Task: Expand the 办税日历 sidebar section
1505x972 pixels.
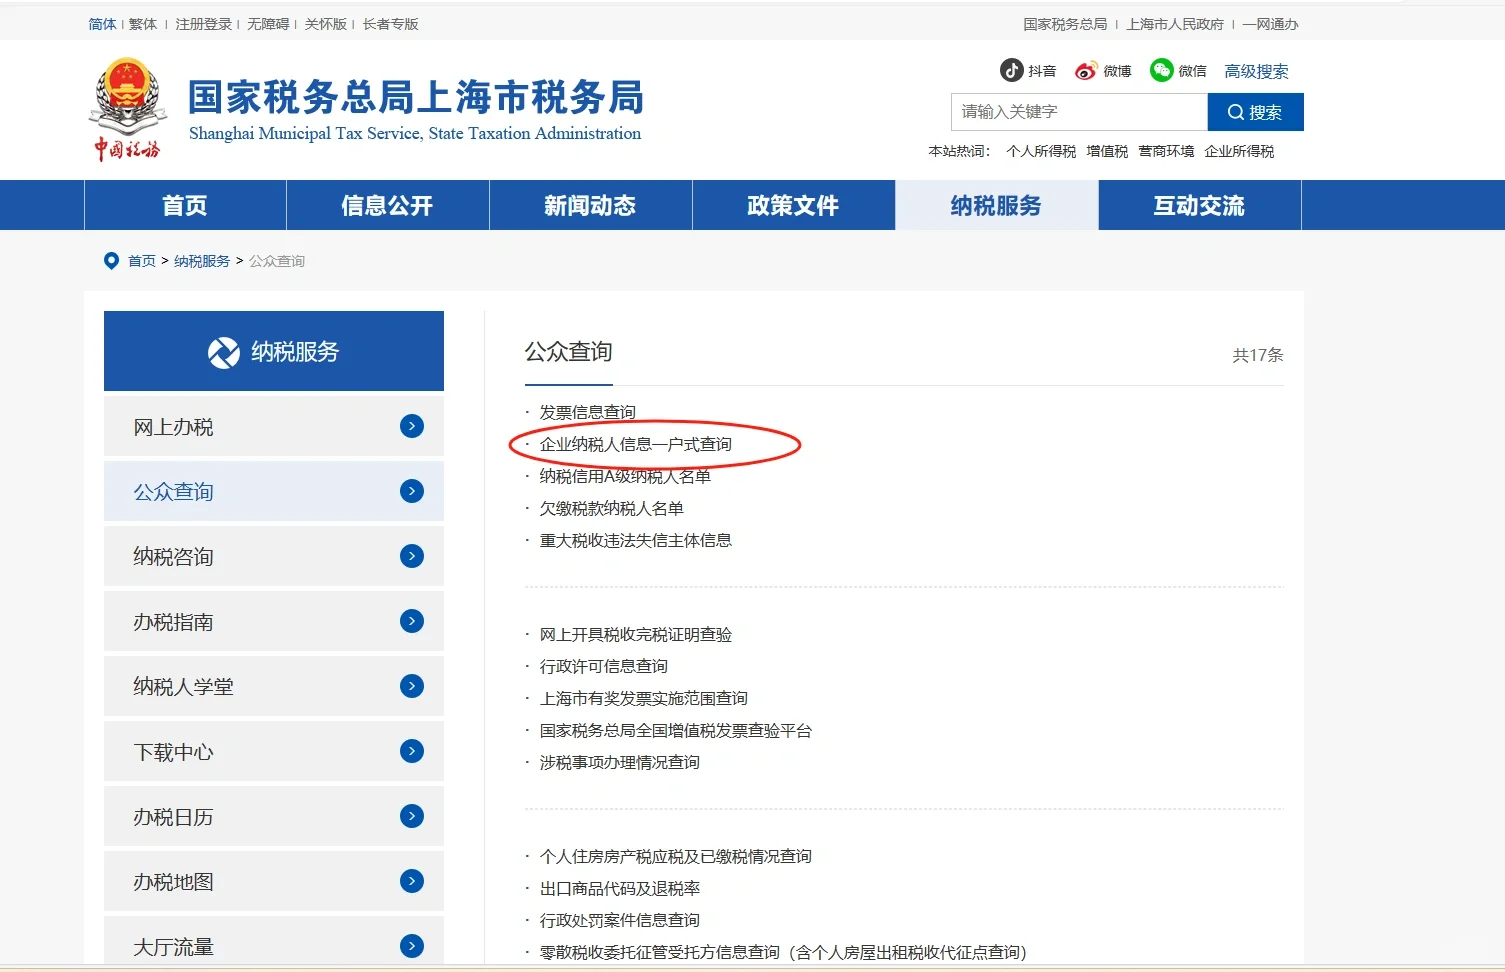Action: point(411,816)
